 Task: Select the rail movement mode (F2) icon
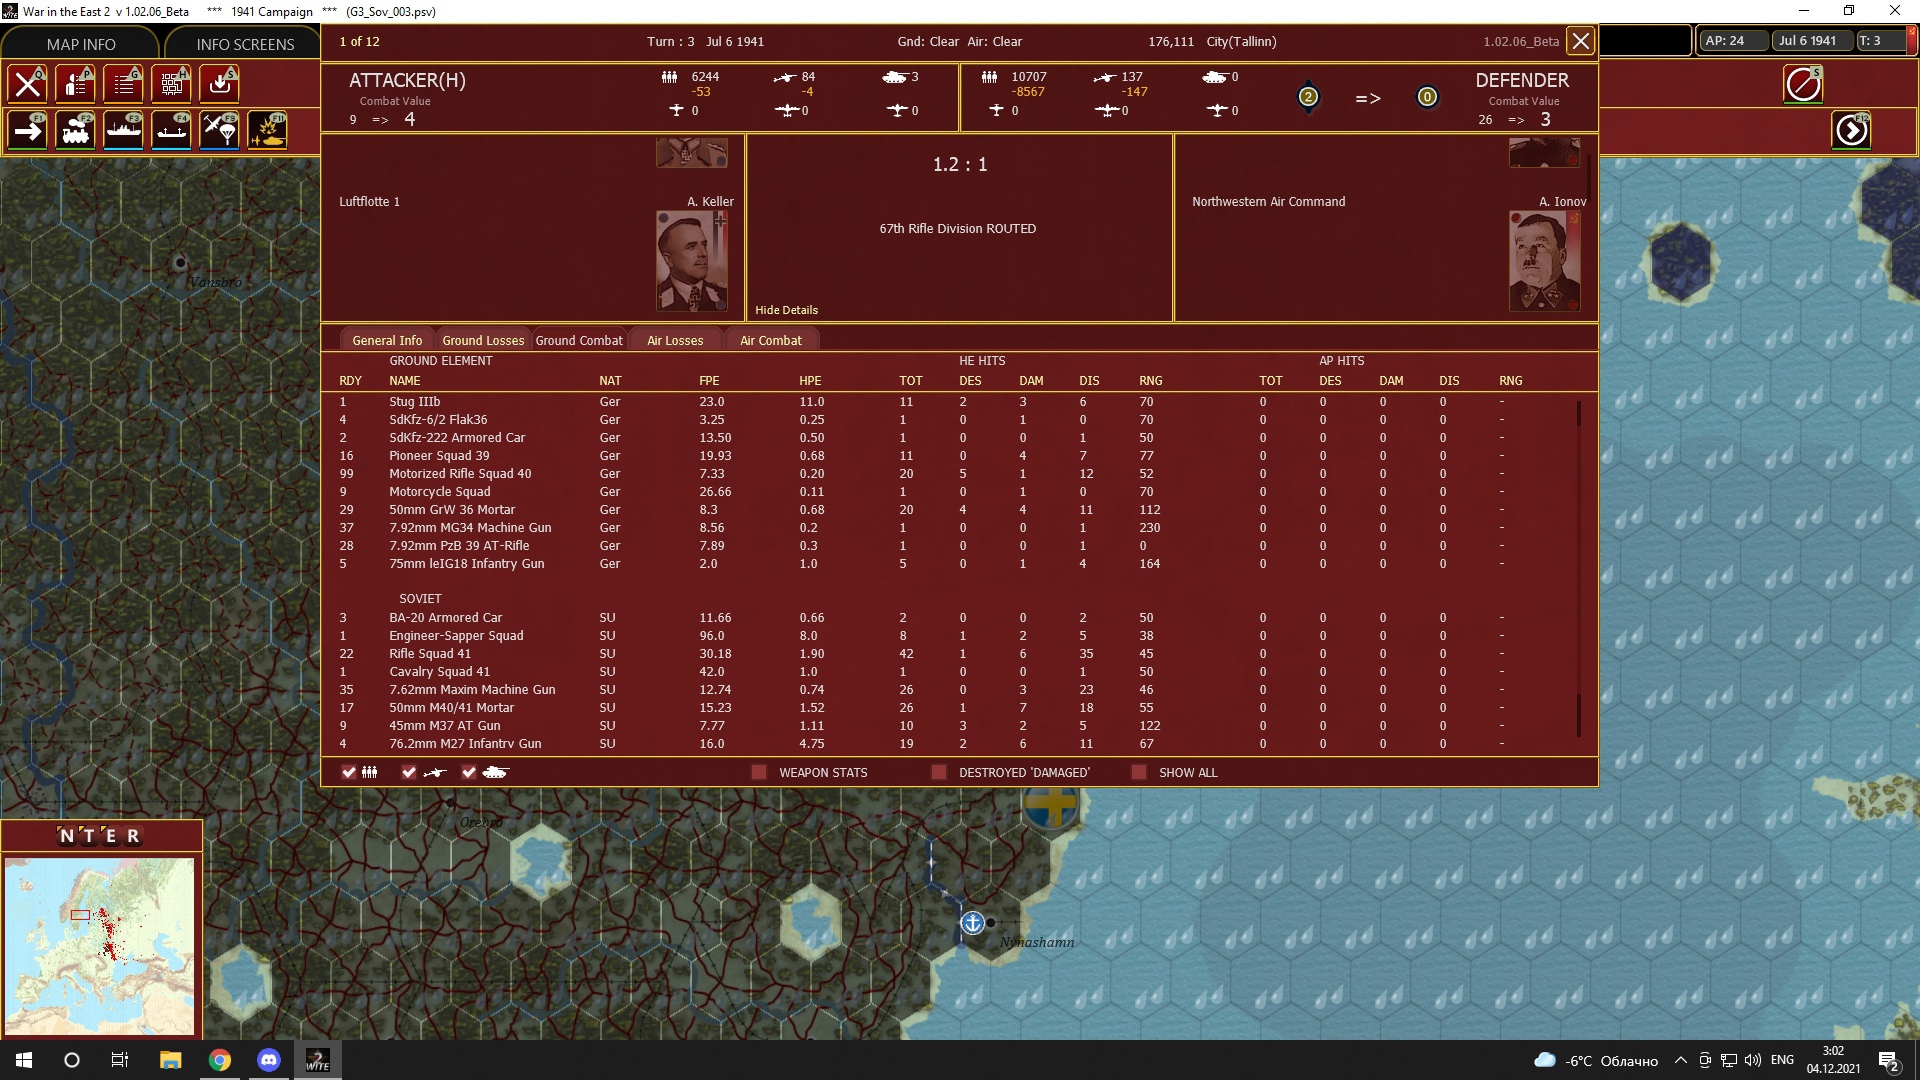click(x=76, y=130)
